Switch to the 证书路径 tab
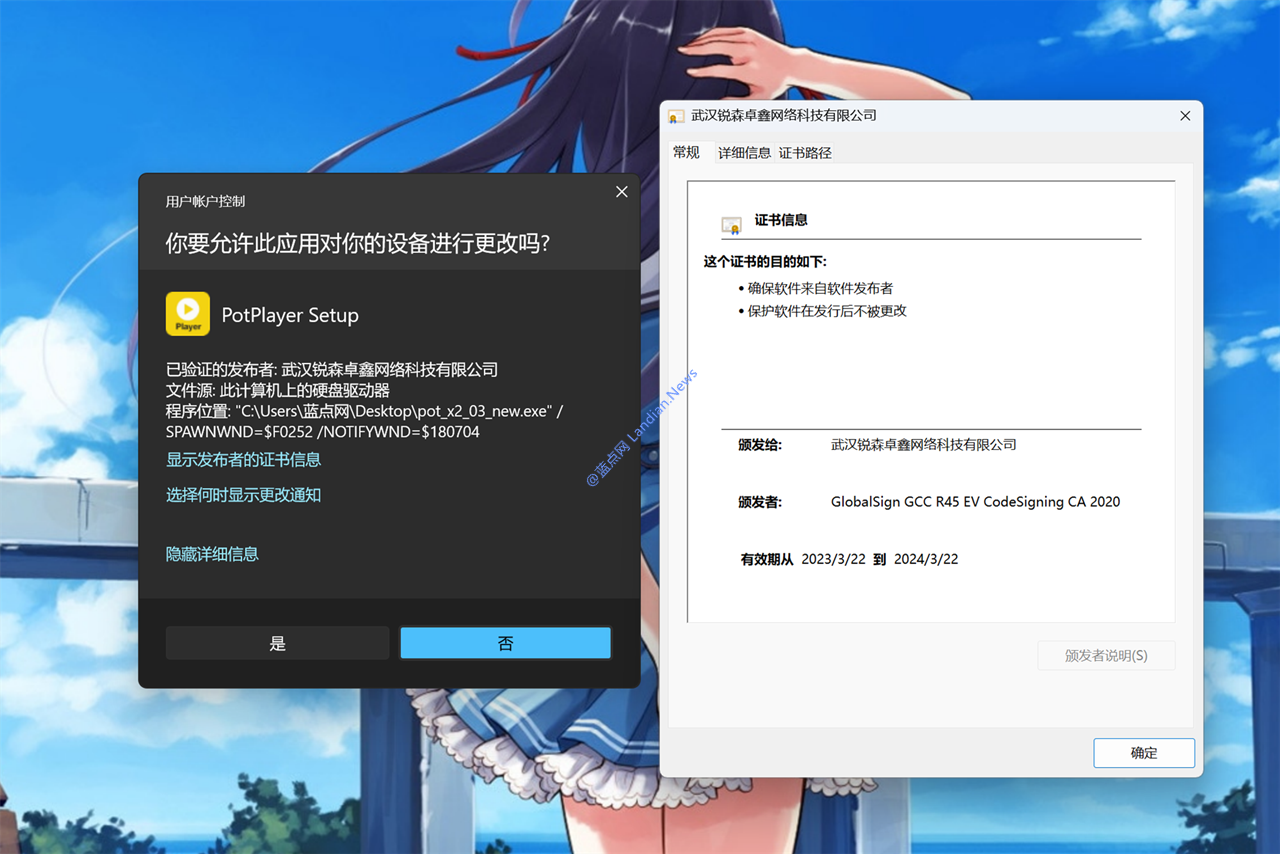1280x854 pixels. coord(805,153)
